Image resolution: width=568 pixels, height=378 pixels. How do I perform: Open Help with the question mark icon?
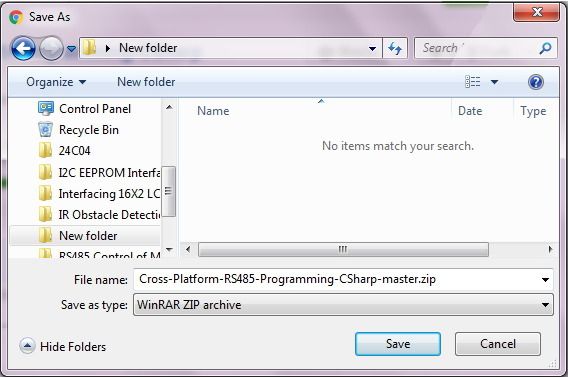coord(536,82)
